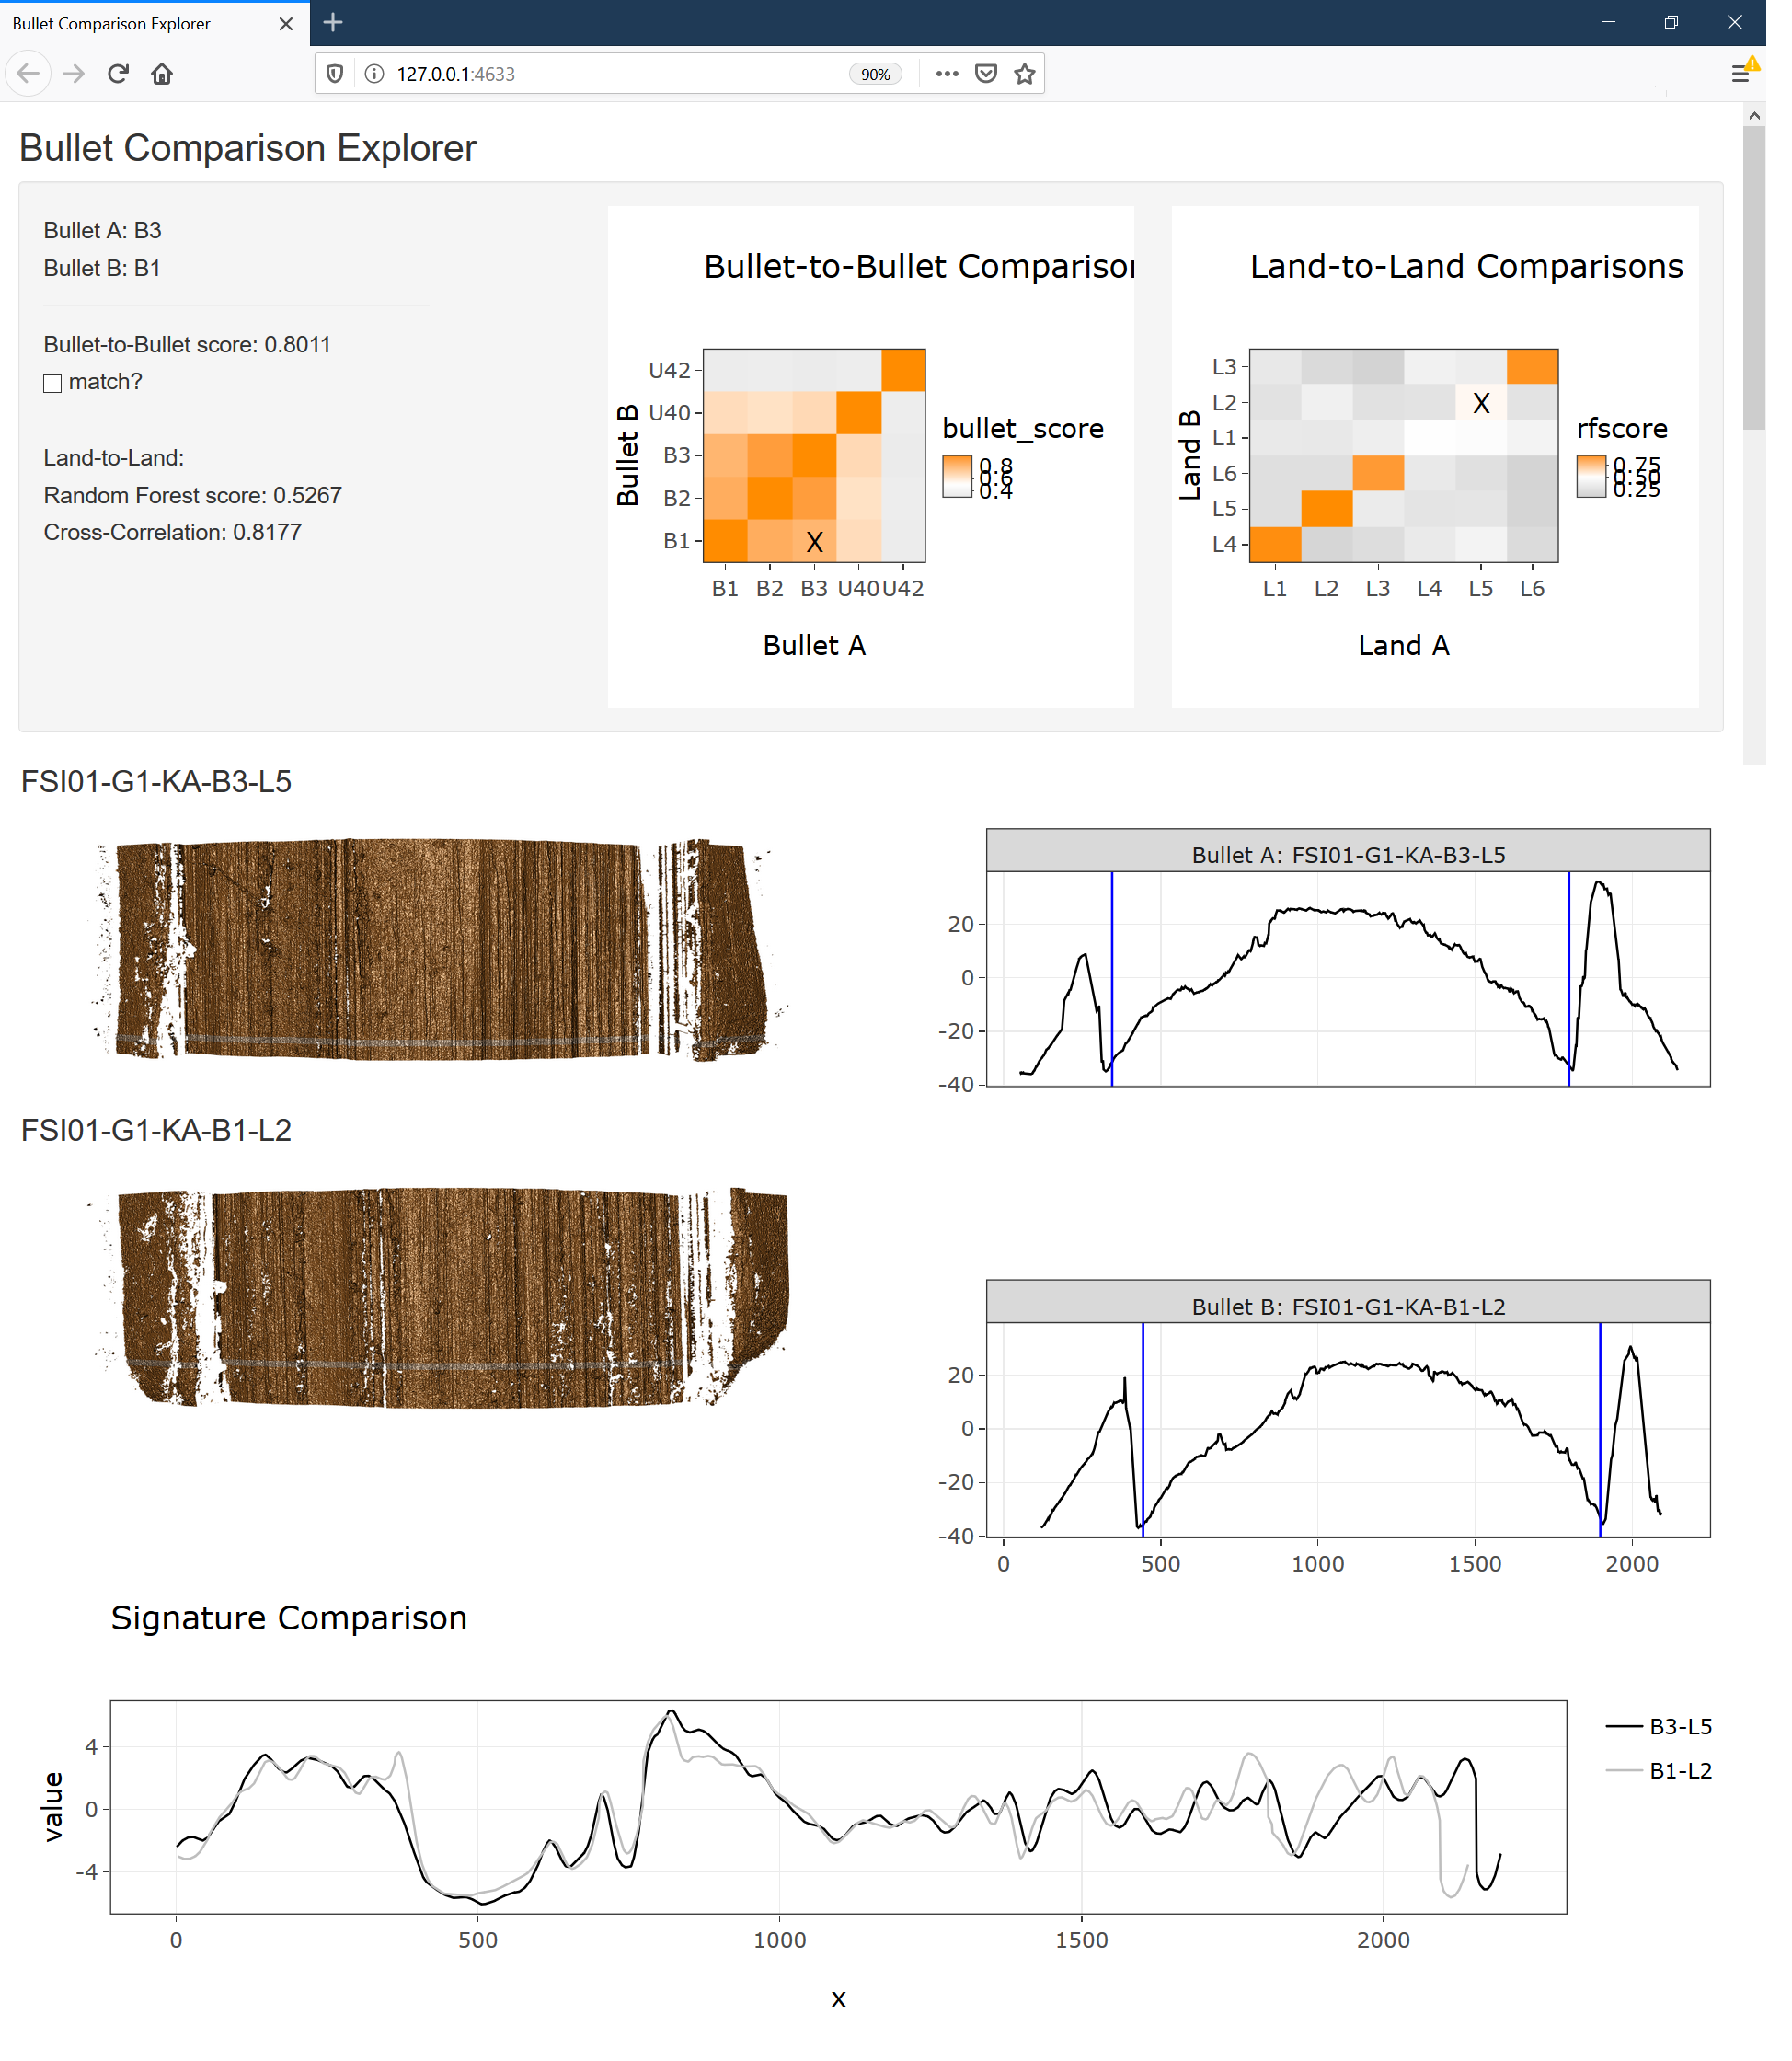Click the page vertical scrollbar thumb

pos(1754,280)
